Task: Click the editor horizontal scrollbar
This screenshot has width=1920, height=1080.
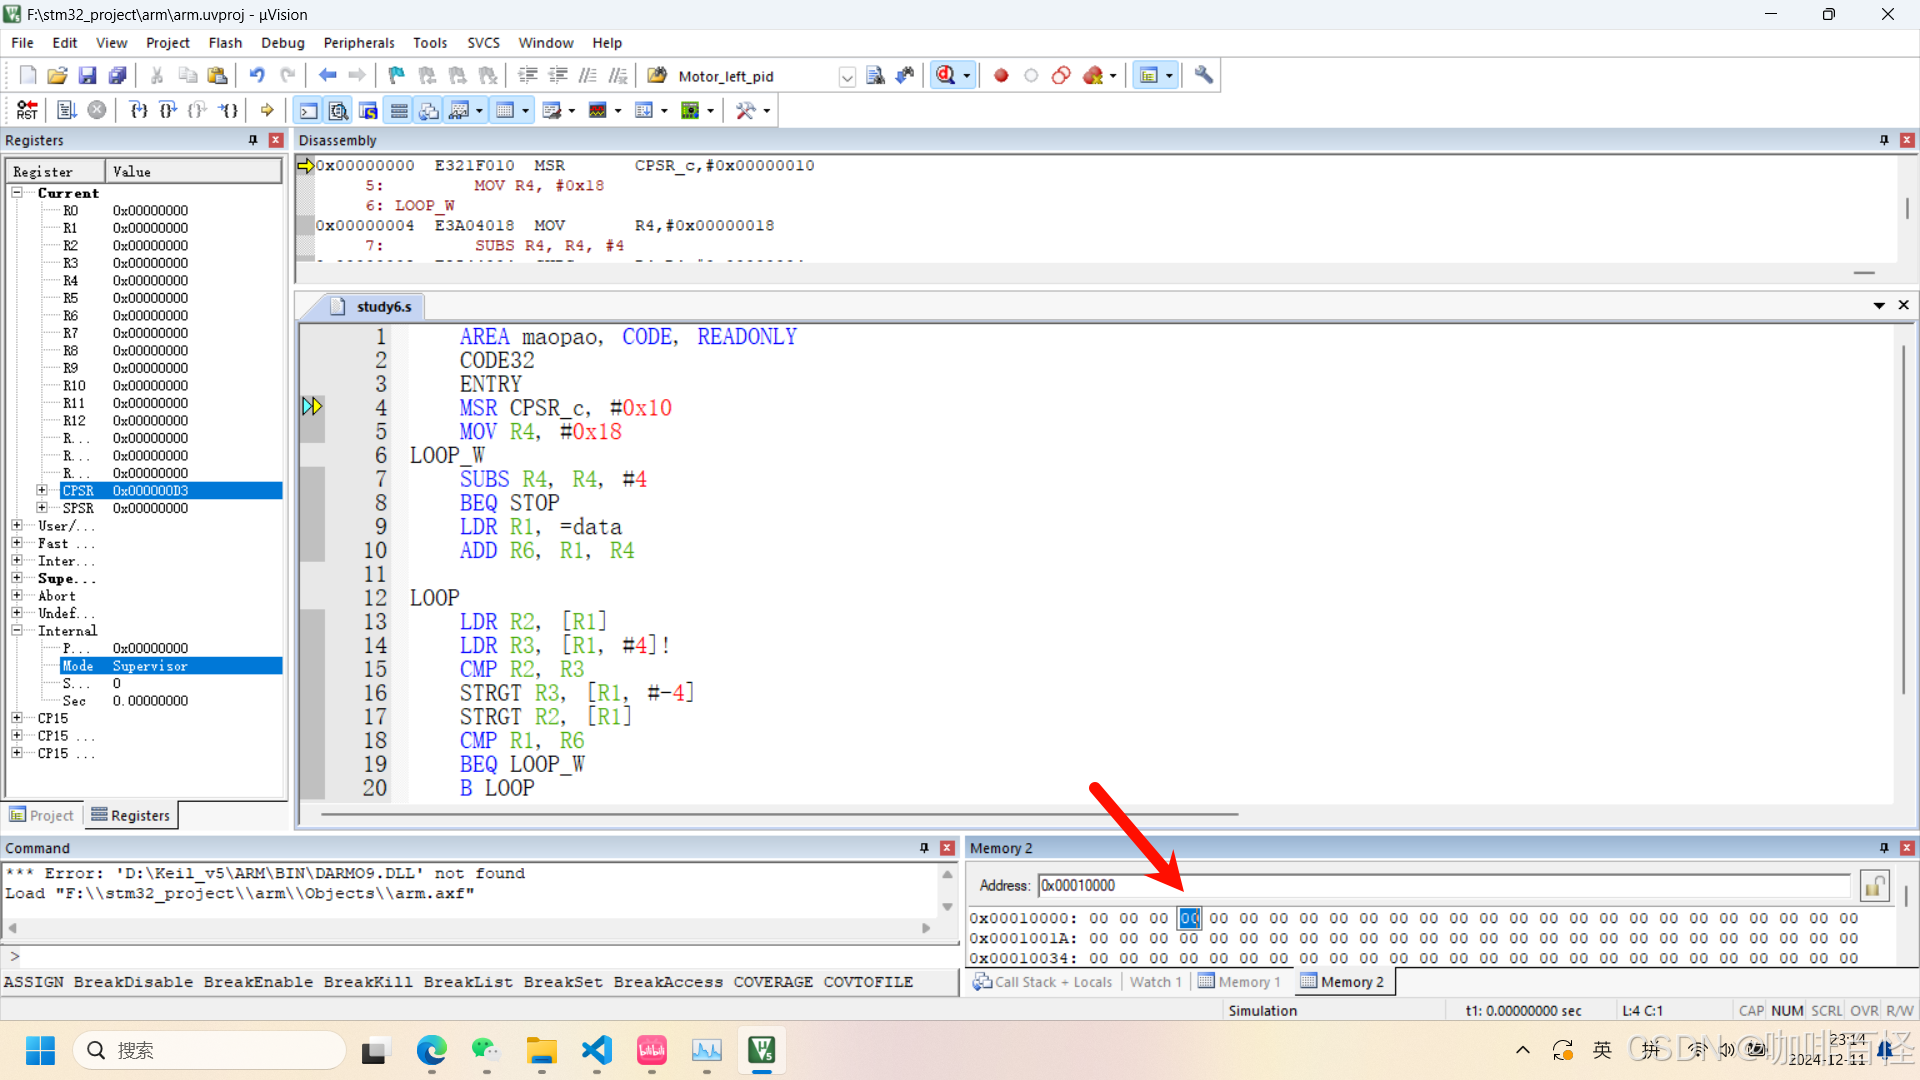Action: point(780,814)
